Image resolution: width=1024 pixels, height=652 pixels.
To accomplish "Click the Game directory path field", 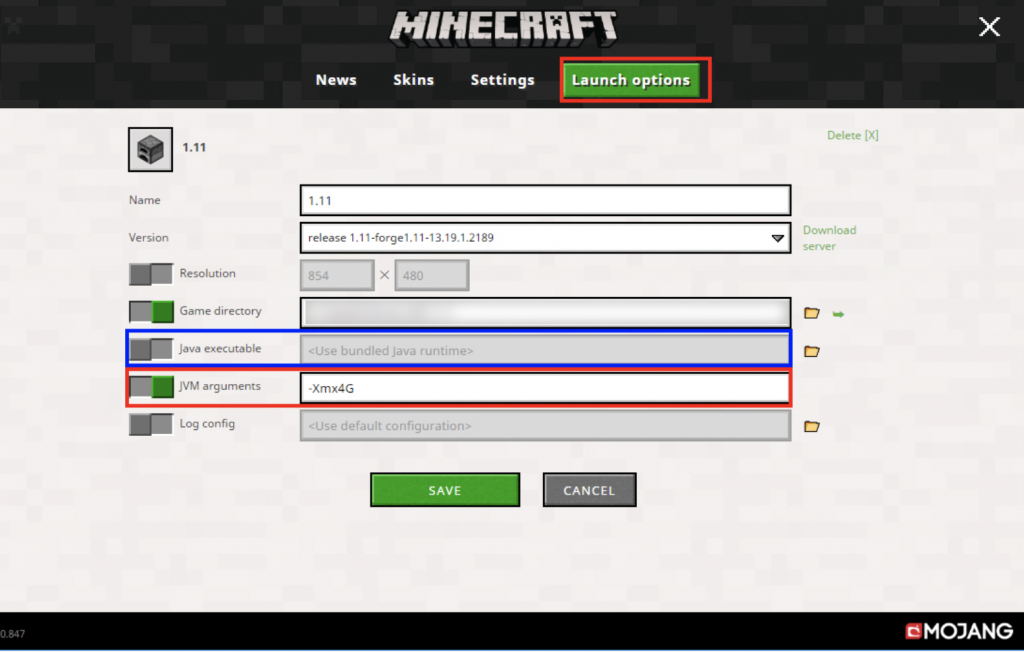I will coord(545,313).
